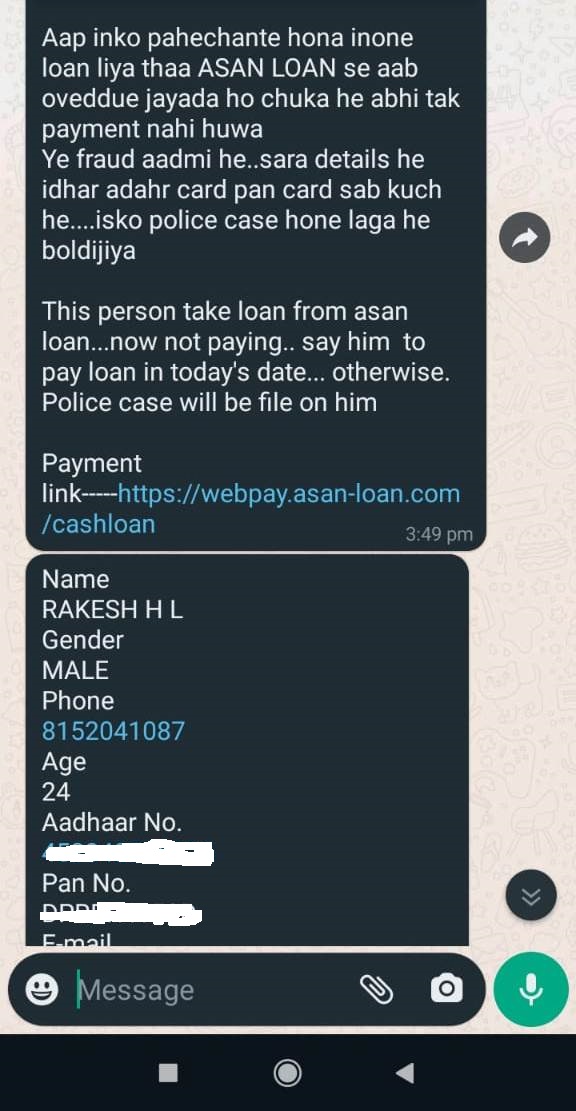Tap the /cashloan link portion
Viewport: 576px width, 1111px height.
coord(98,524)
